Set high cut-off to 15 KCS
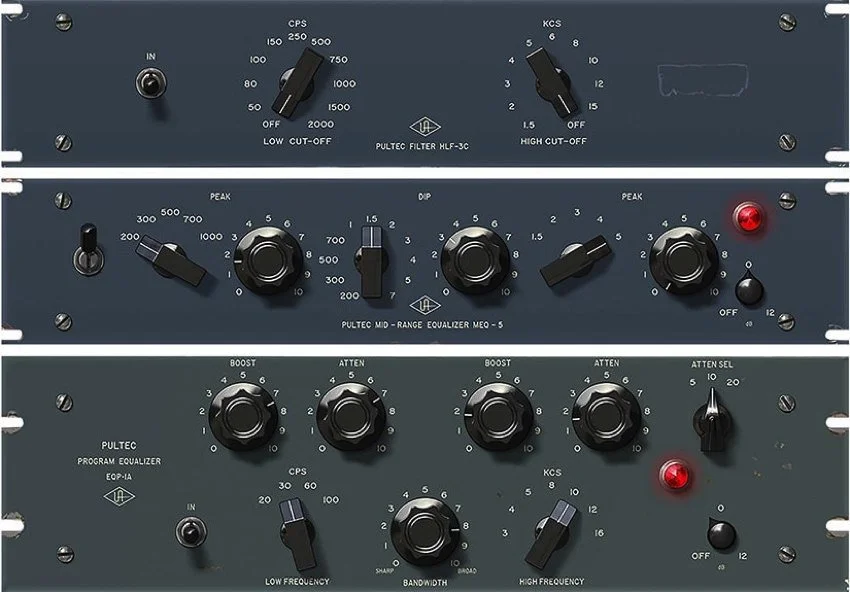The image size is (850, 592). pyautogui.click(x=593, y=106)
